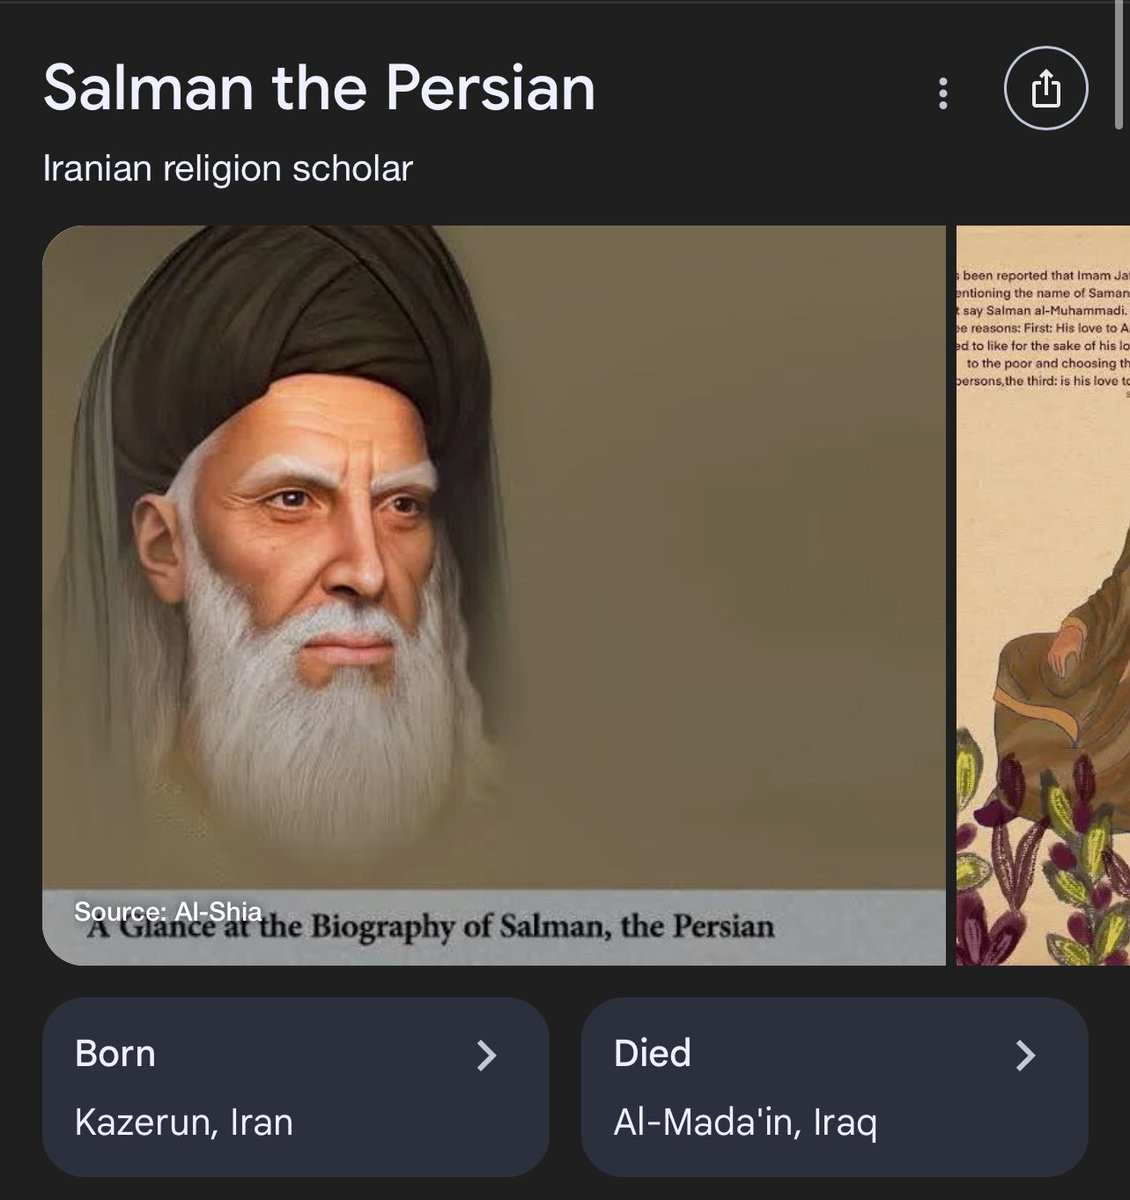Viewport: 1130px width, 1200px height.
Task: Click the scrollbar on the right edge
Action: click(x=1121, y=65)
